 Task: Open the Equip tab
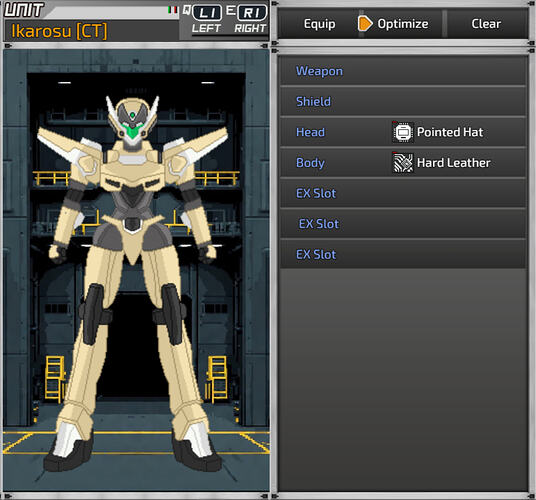click(x=319, y=24)
